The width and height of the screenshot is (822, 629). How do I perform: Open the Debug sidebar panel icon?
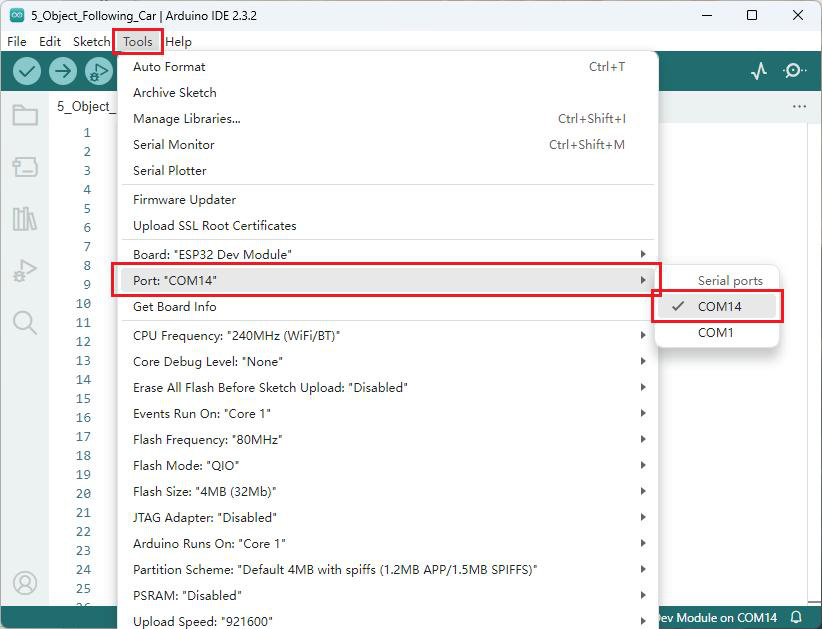(x=25, y=270)
